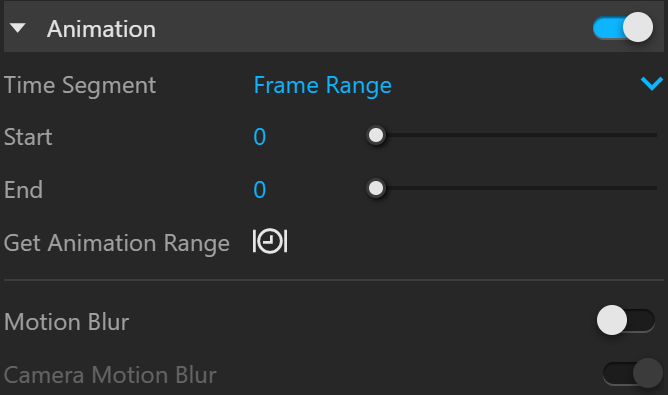Click the Get Animation Range clock icon
Image resolution: width=668 pixels, height=395 pixels.
point(270,242)
